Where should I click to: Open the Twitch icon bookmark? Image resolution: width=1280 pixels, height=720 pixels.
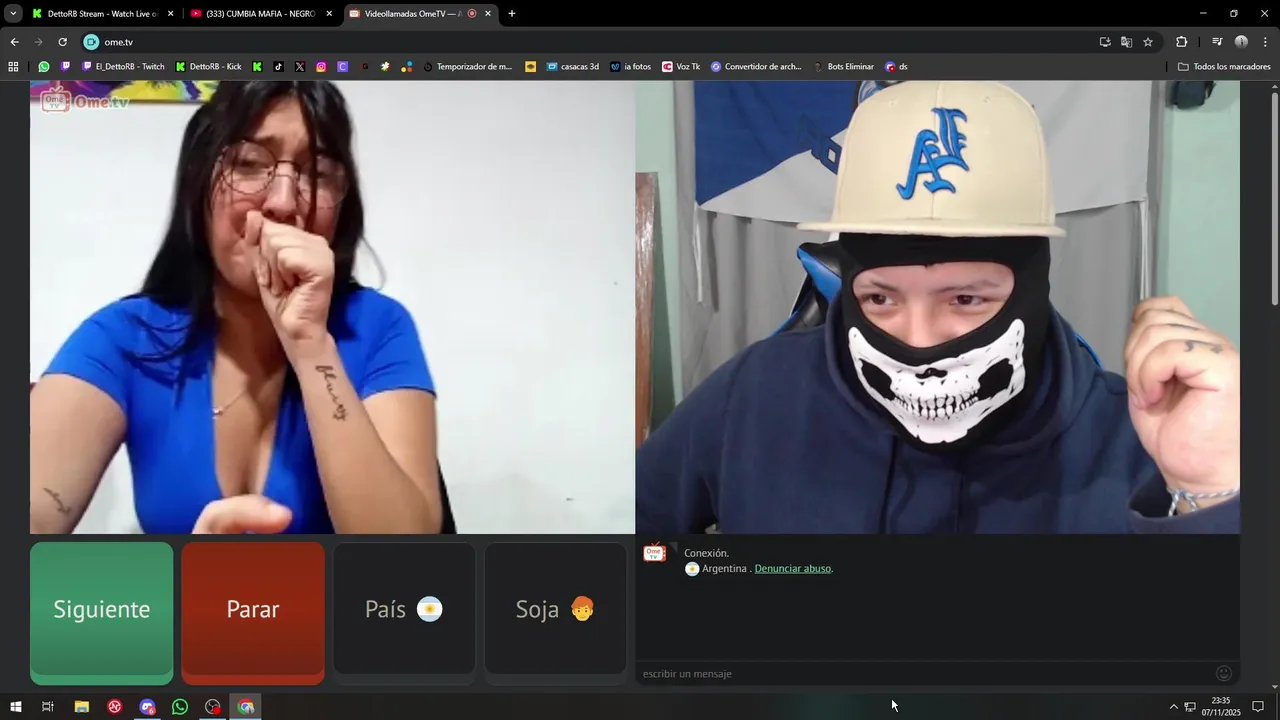tap(66, 67)
